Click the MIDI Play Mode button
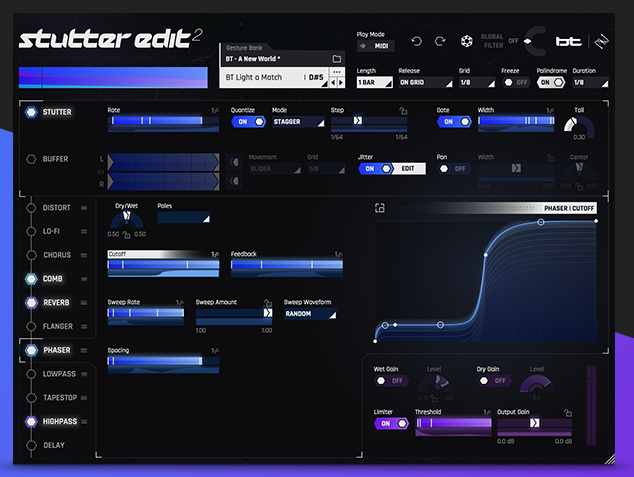 tap(376, 46)
